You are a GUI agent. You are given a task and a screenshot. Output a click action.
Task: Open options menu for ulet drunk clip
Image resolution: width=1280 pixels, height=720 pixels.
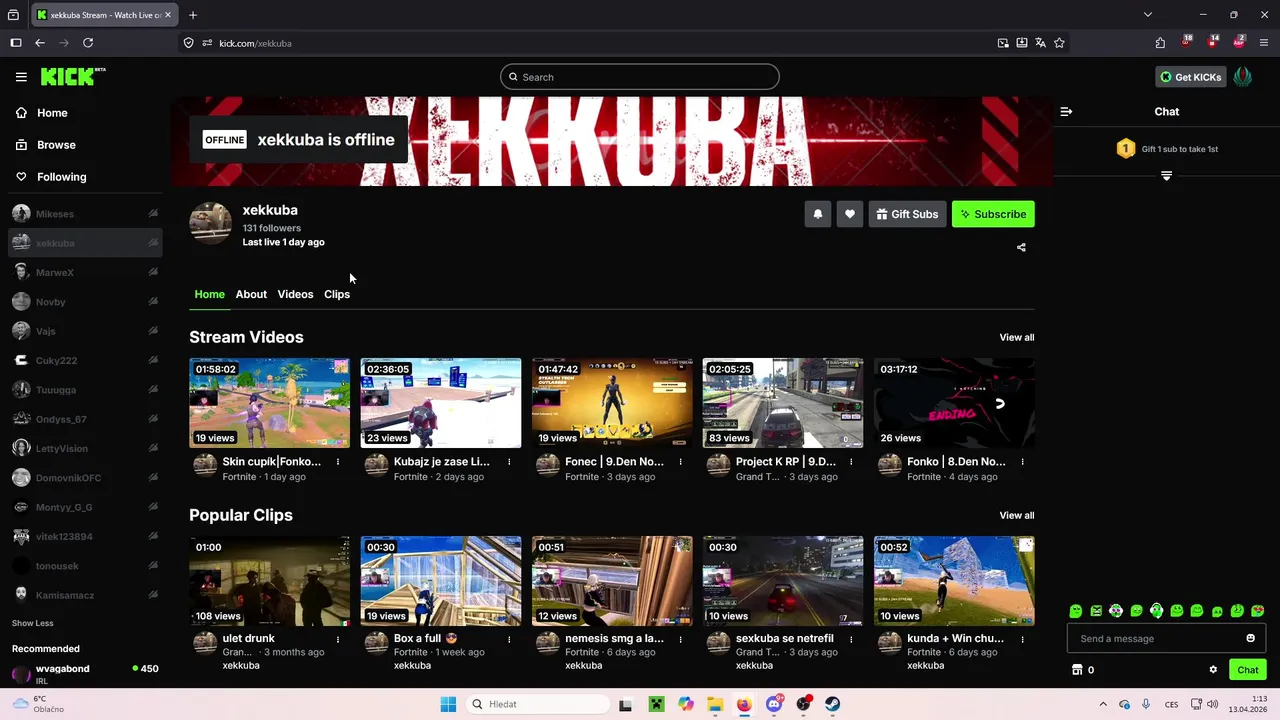(x=338, y=639)
